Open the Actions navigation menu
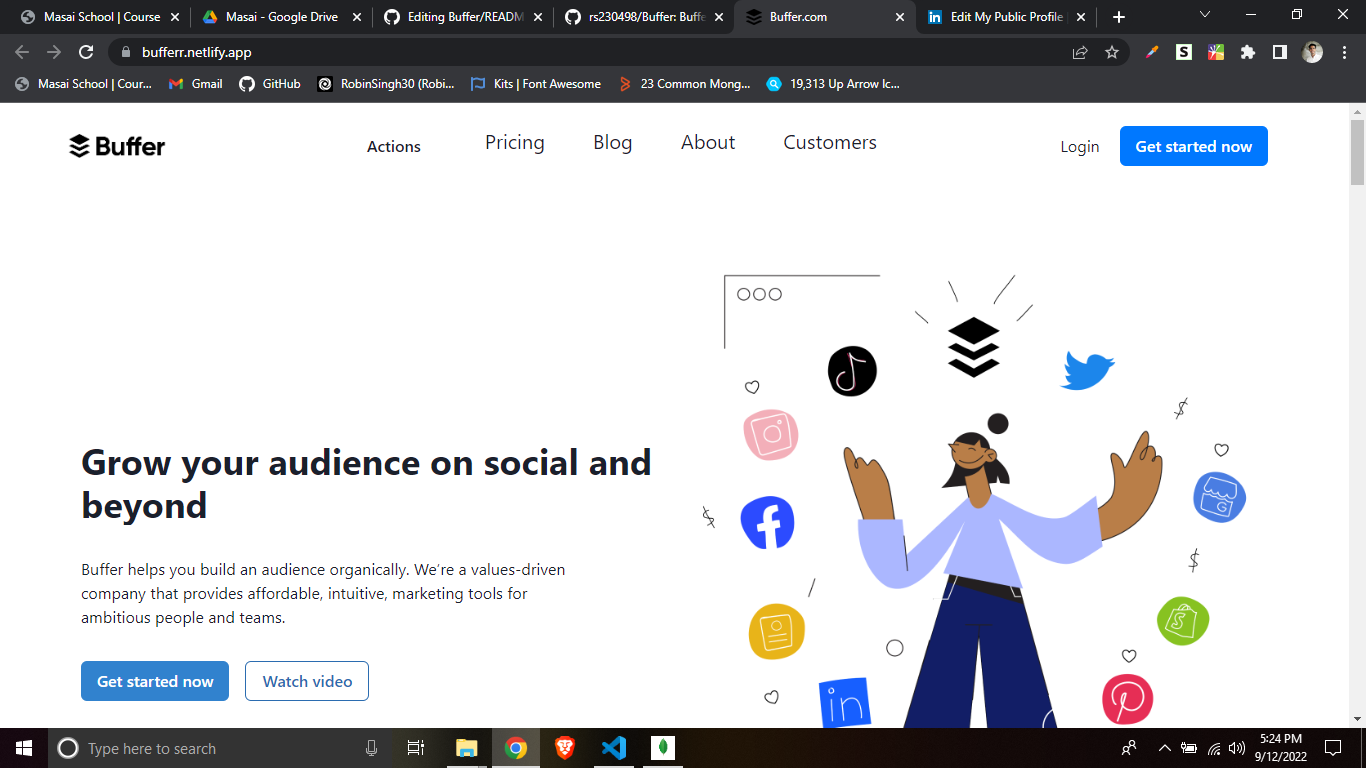This screenshot has height=768, width=1366. point(394,146)
